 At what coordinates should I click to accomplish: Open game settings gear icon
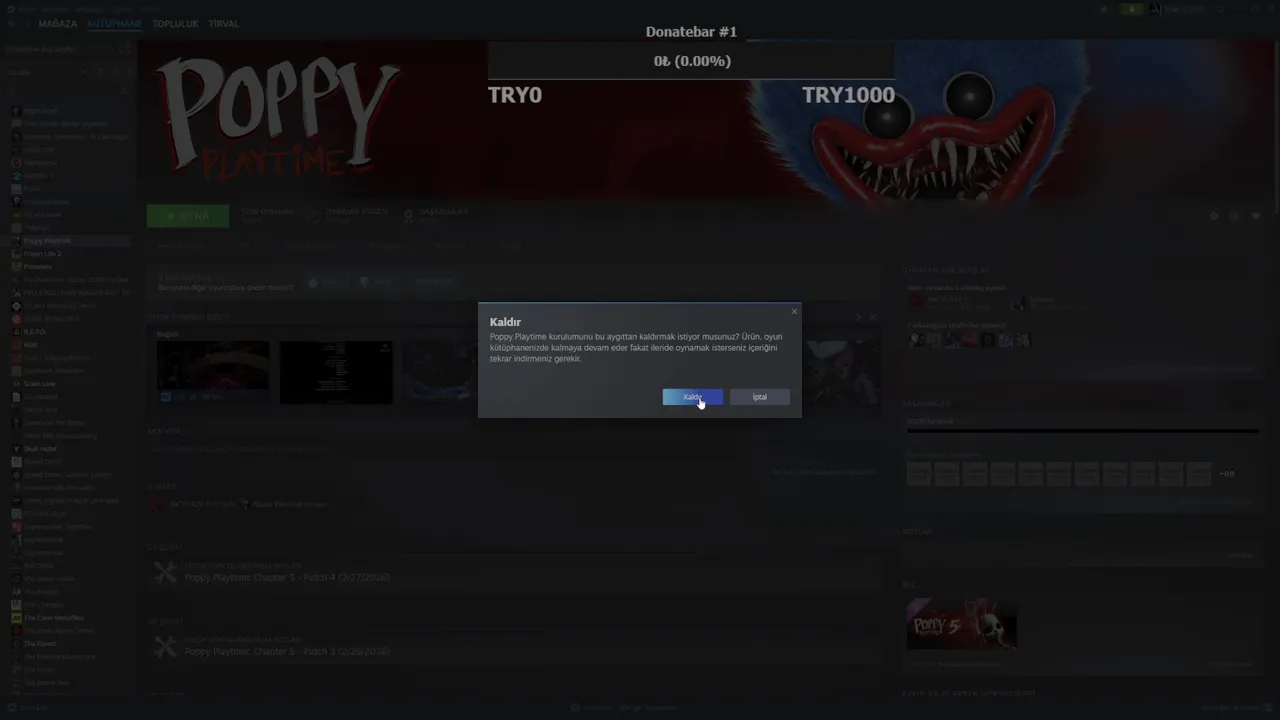click(1214, 216)
